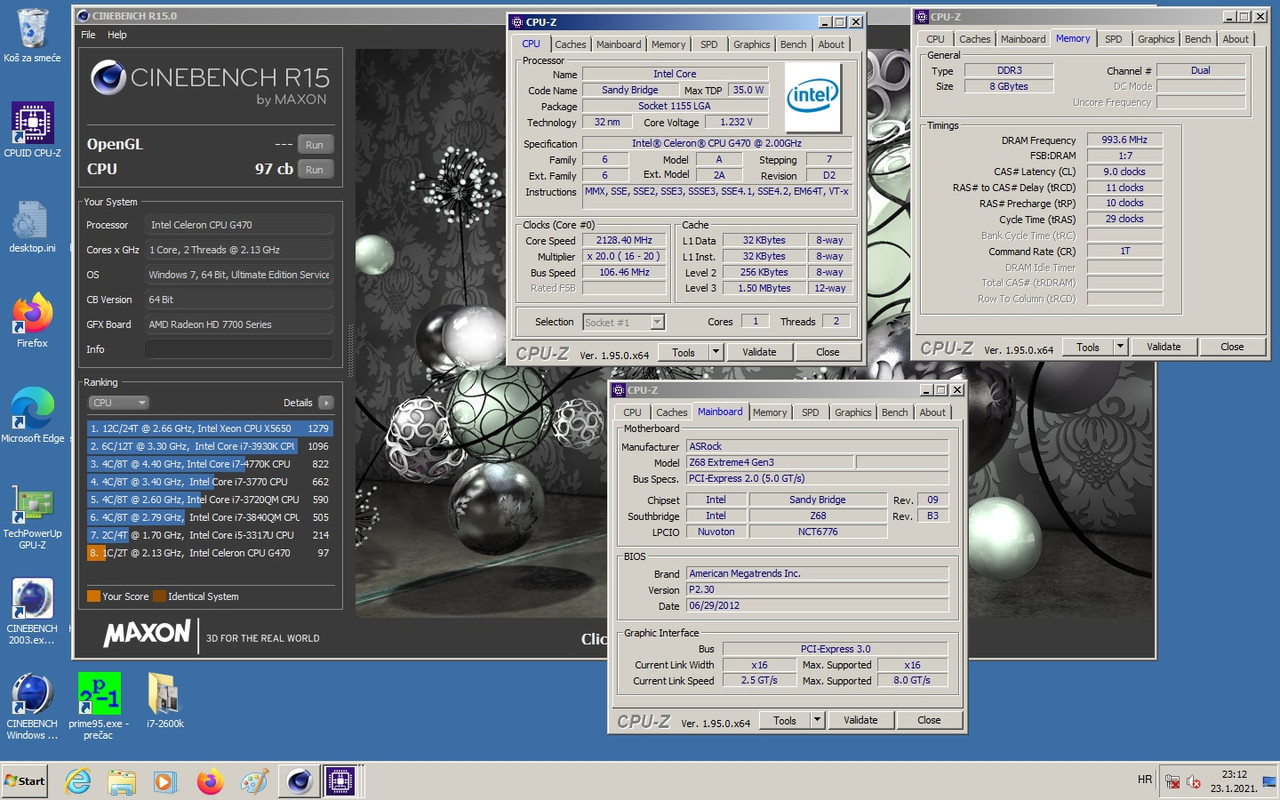The width and height of the screenshot is (1280, 800).
Task: Expand ranking Details arrow in Cinebench
Action: [325, 402]
